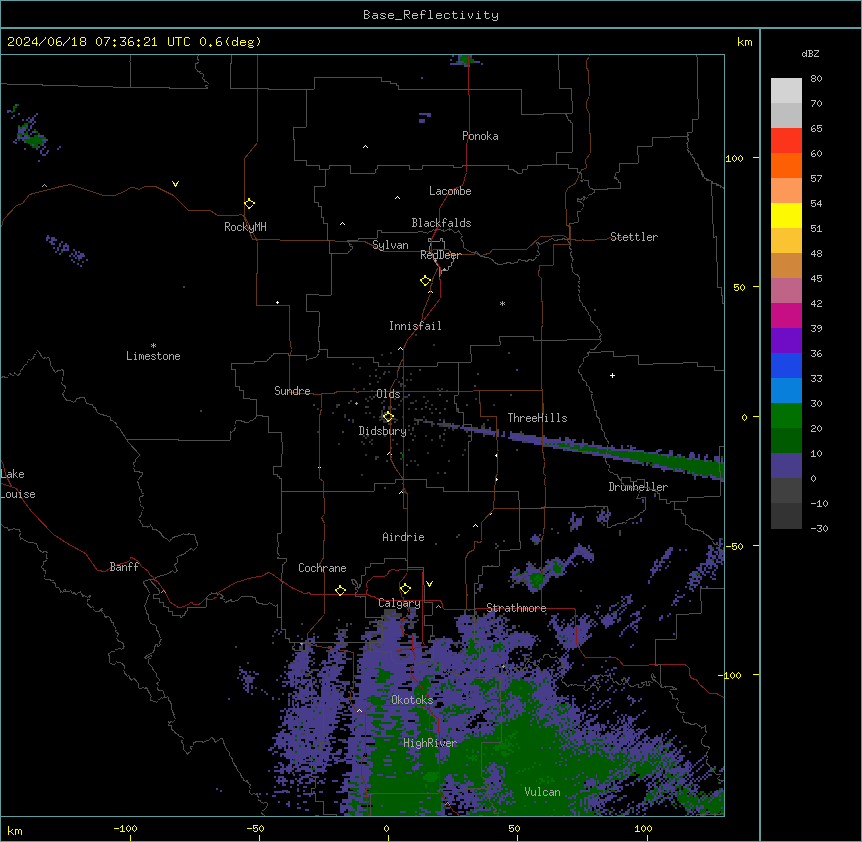Click the yellow diamond marker near RockyMH
862x842 pixels.
click(x=249, y=203)
